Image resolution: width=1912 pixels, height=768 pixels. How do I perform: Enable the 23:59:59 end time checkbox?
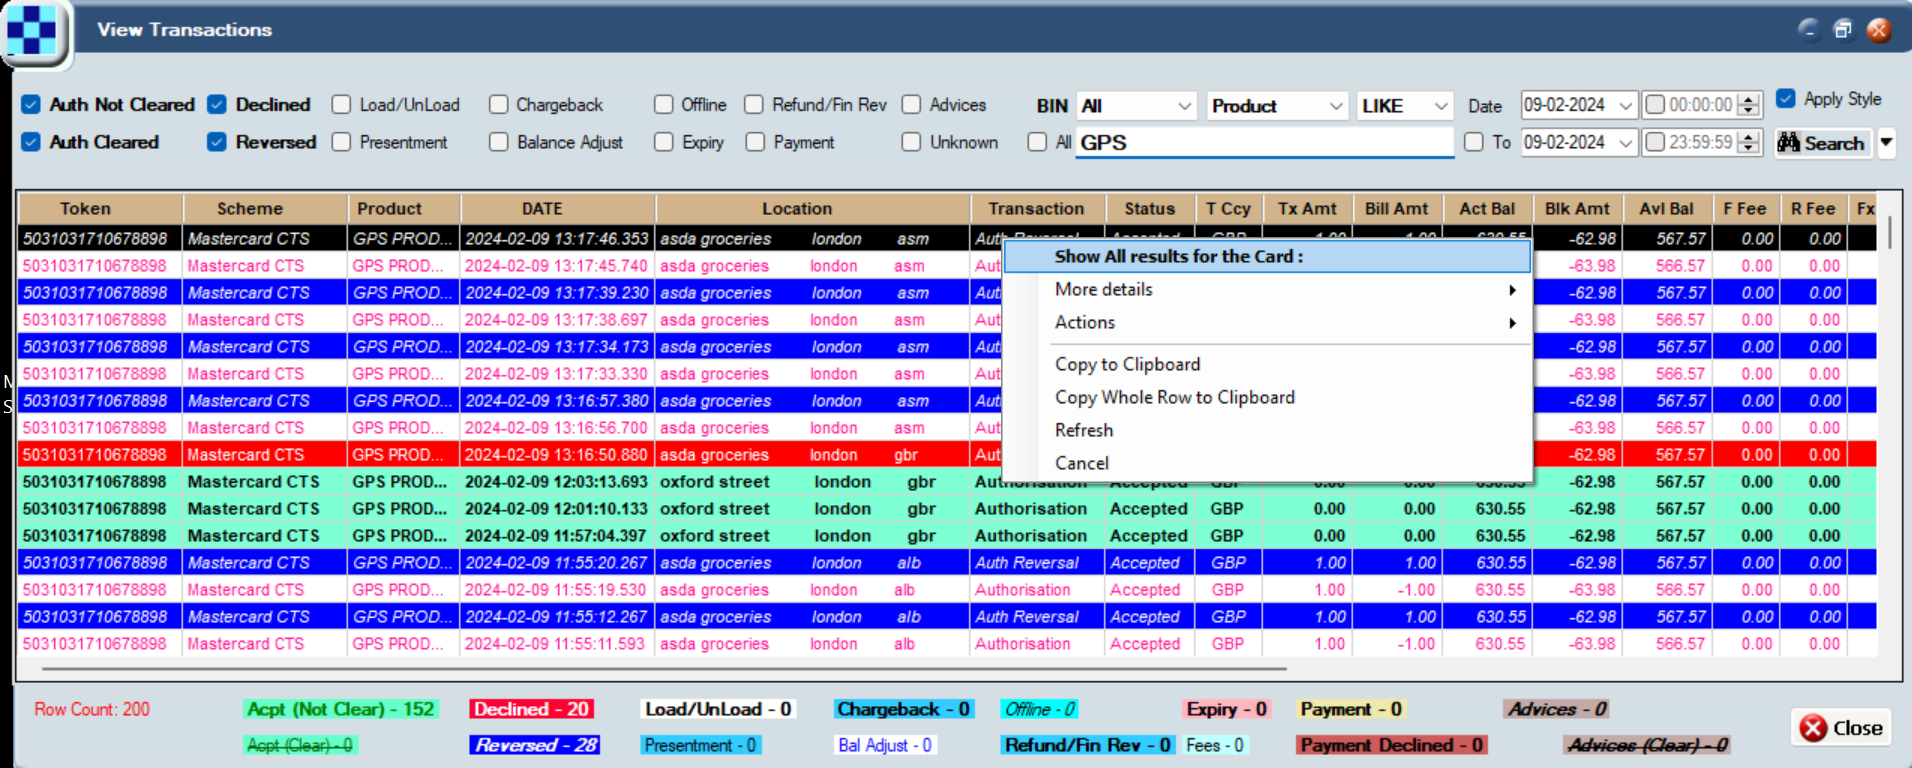point(1655,142)
